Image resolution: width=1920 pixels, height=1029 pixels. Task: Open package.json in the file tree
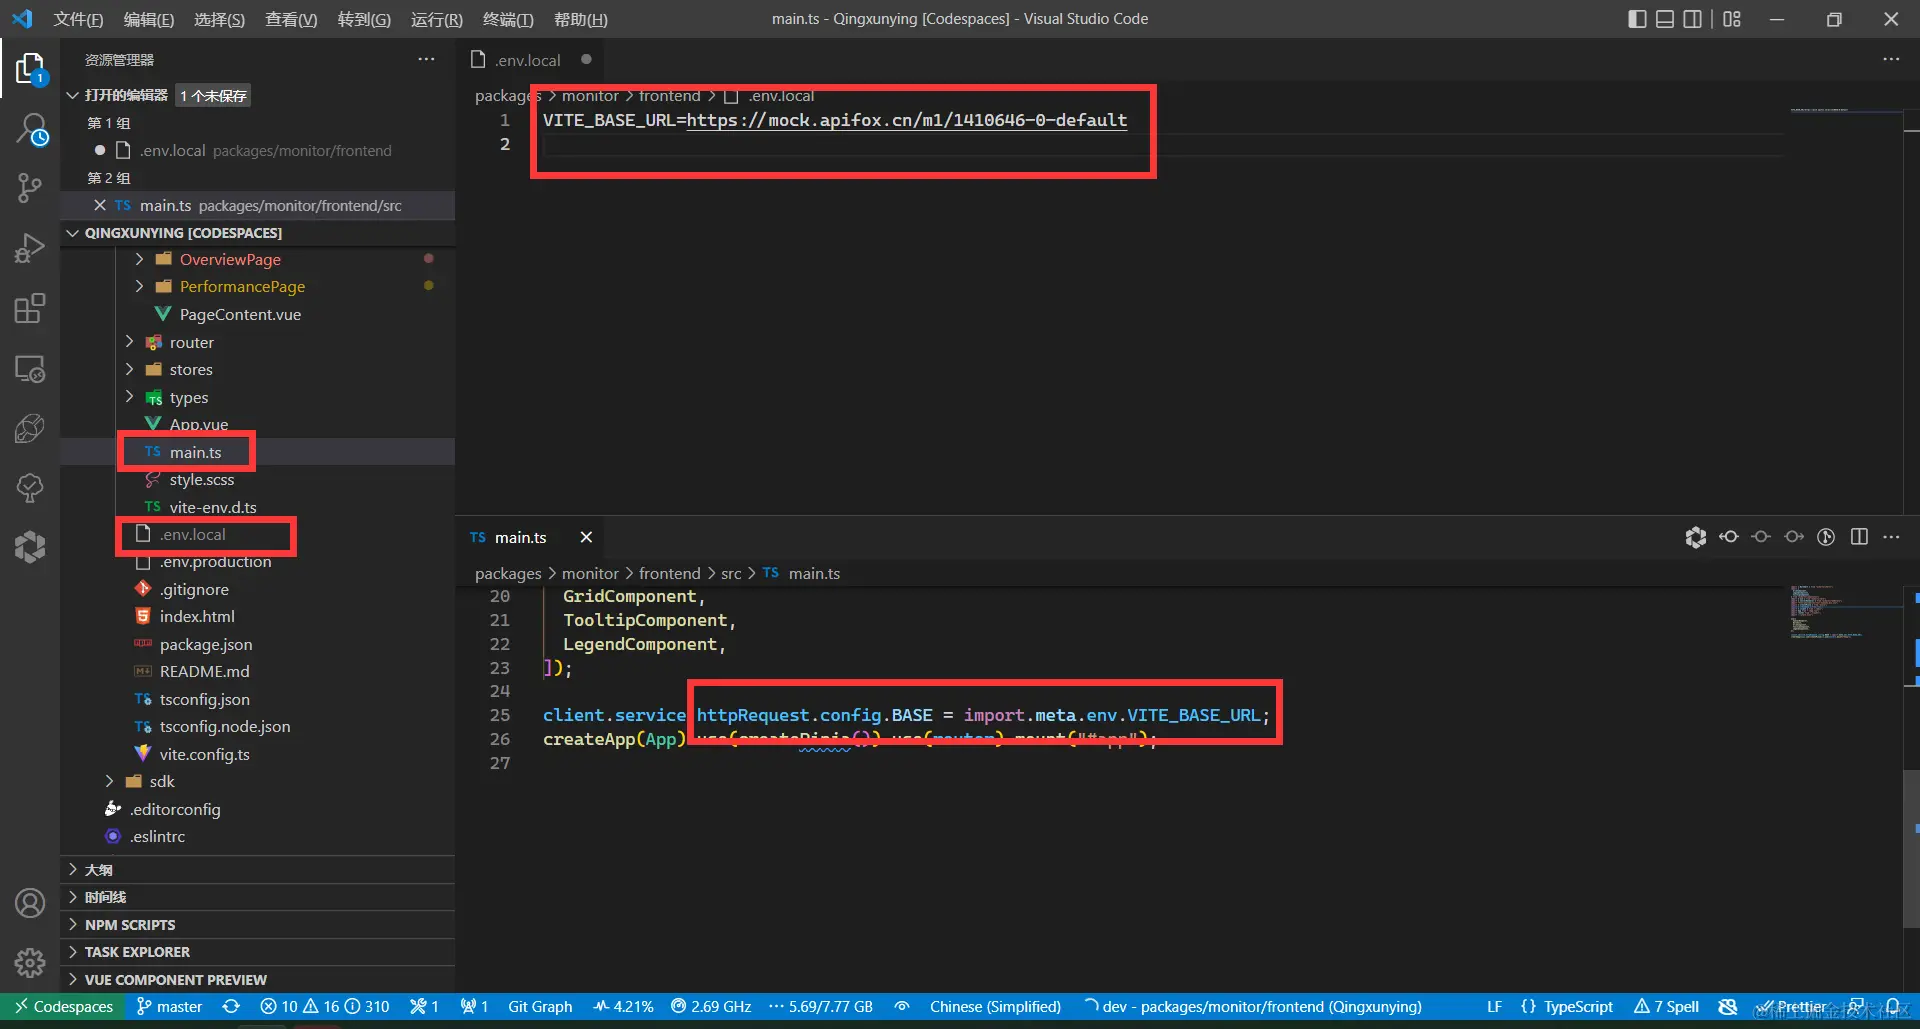[x=206, y=644]
